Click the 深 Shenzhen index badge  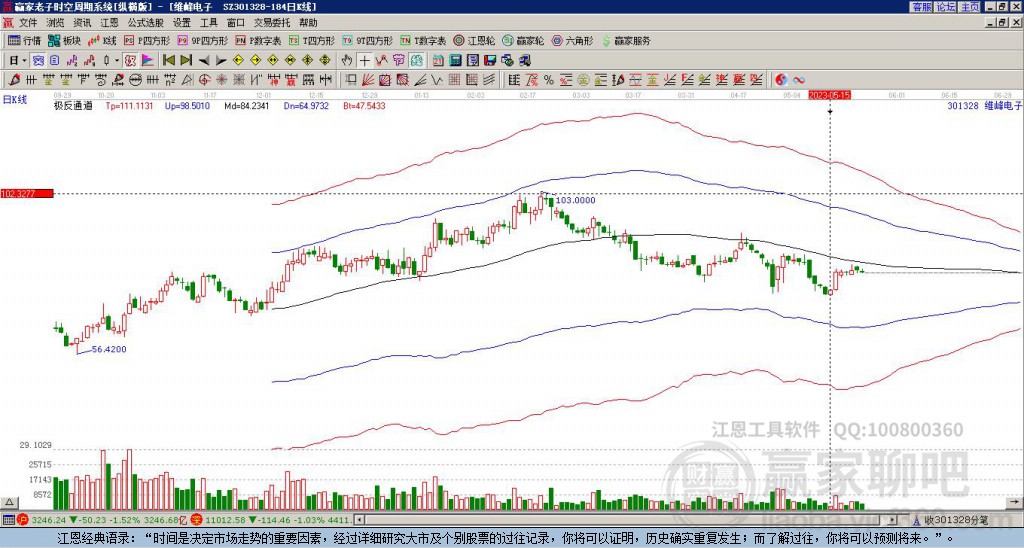click(199, 519)
